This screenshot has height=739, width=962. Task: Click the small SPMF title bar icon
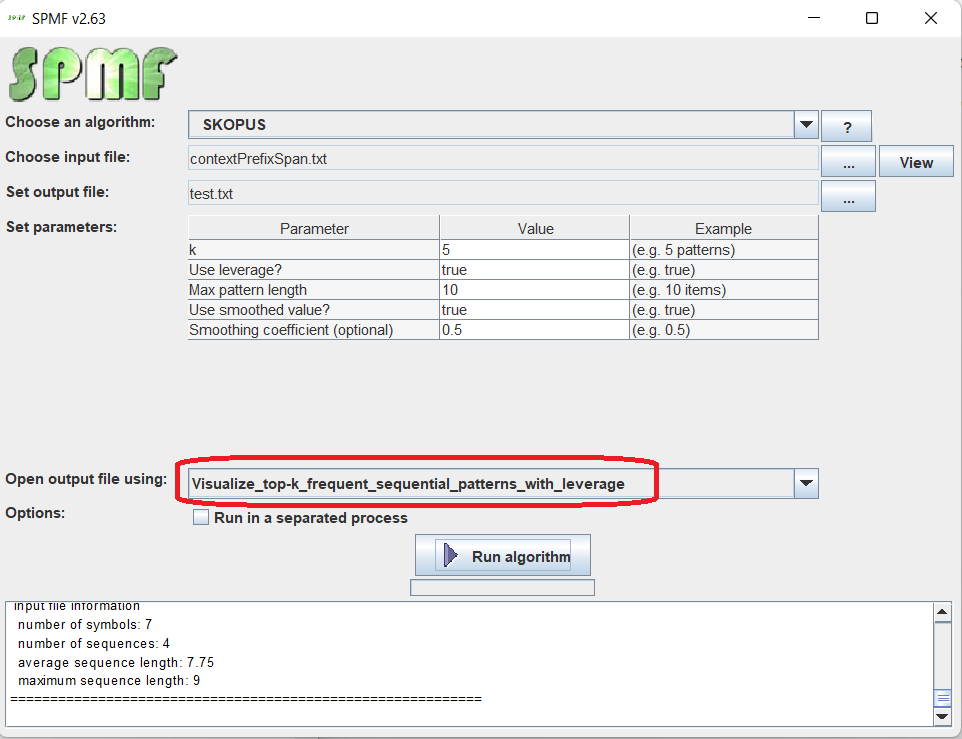tap(17, 18)
